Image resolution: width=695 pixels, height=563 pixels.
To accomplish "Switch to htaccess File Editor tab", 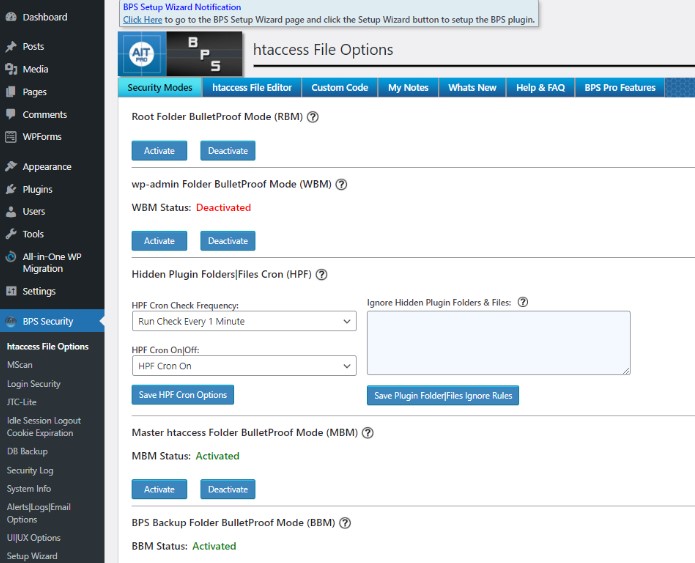I will pyautogui.click(x=252, y=87).
